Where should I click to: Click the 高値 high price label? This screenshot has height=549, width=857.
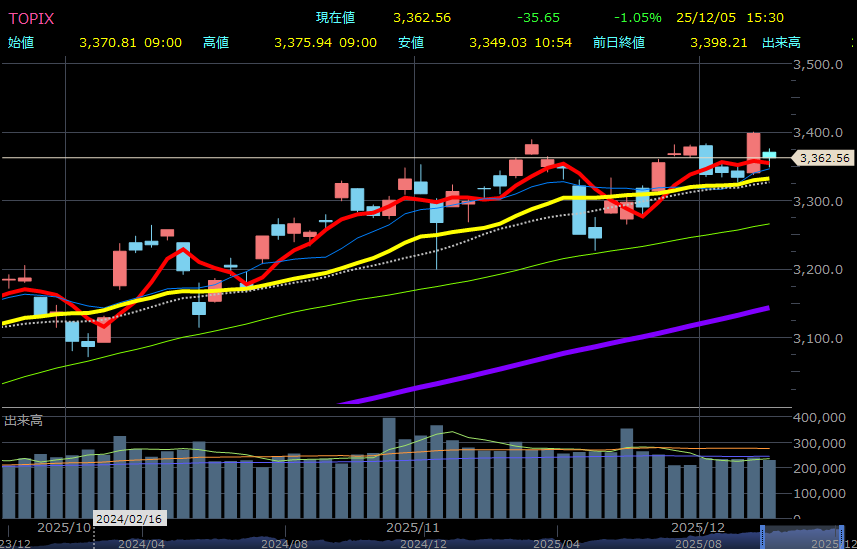[216, 43]
